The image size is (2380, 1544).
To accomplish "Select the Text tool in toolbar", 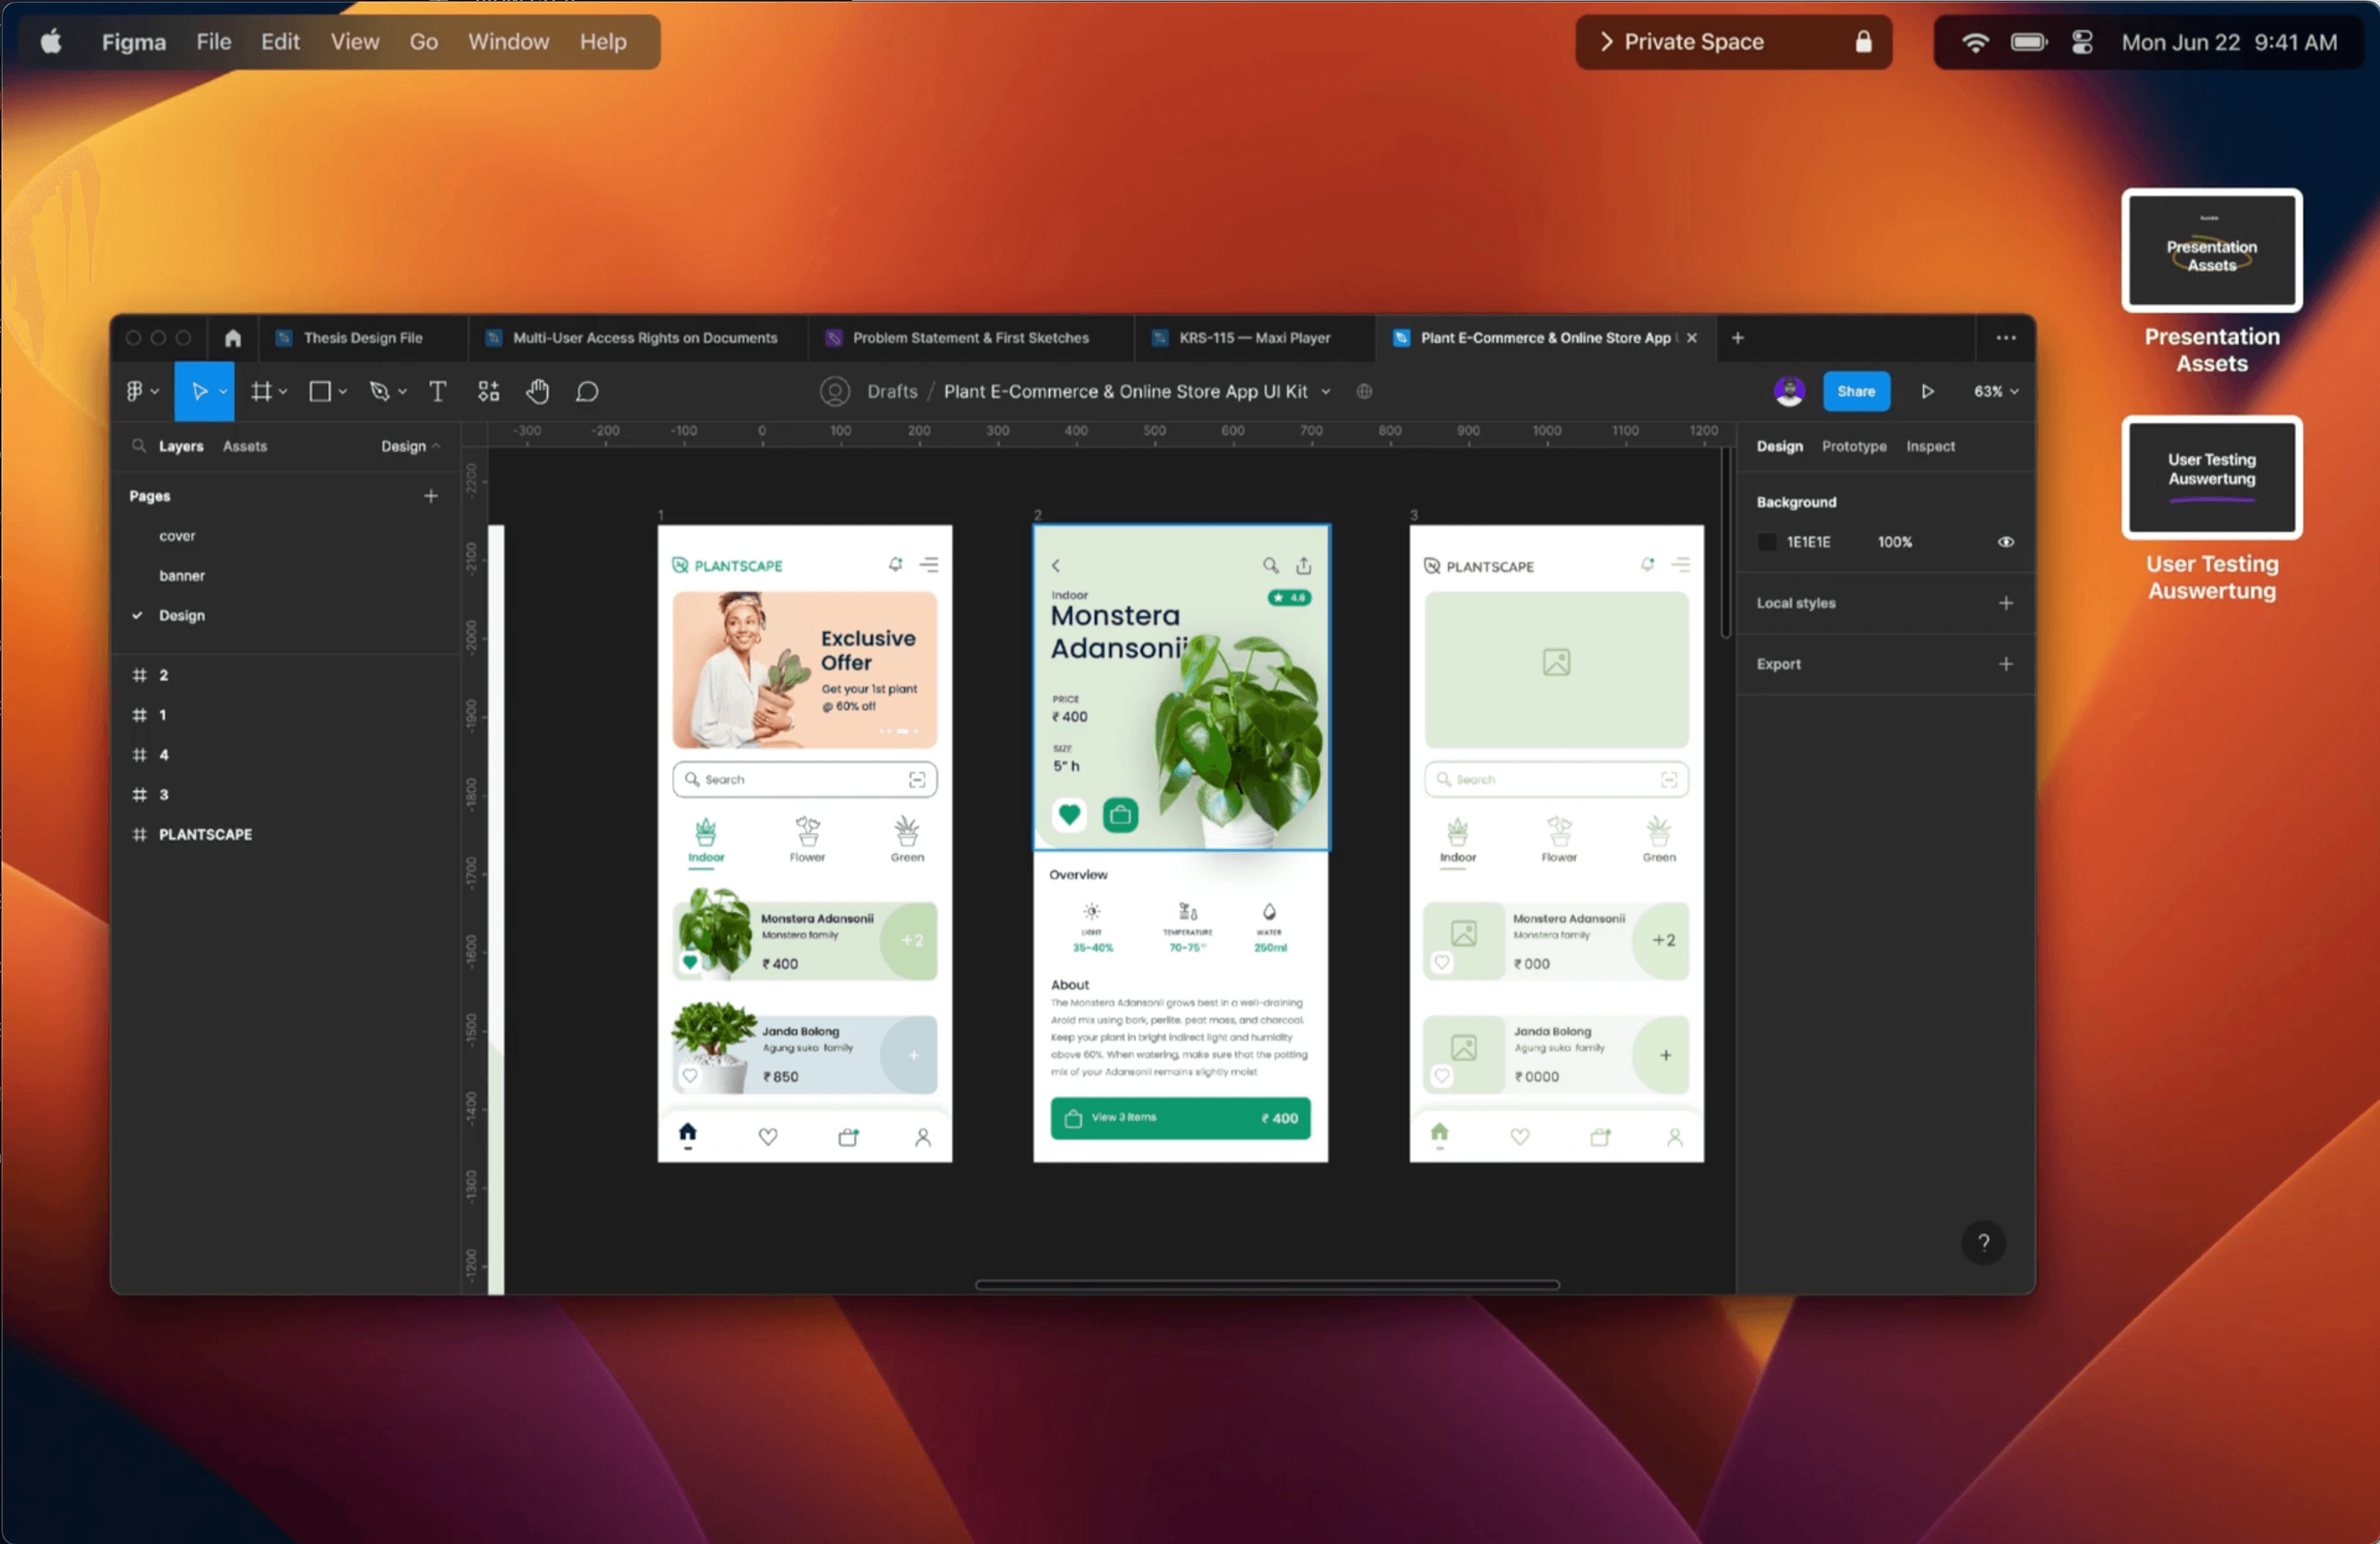I will tap(437, 391).
